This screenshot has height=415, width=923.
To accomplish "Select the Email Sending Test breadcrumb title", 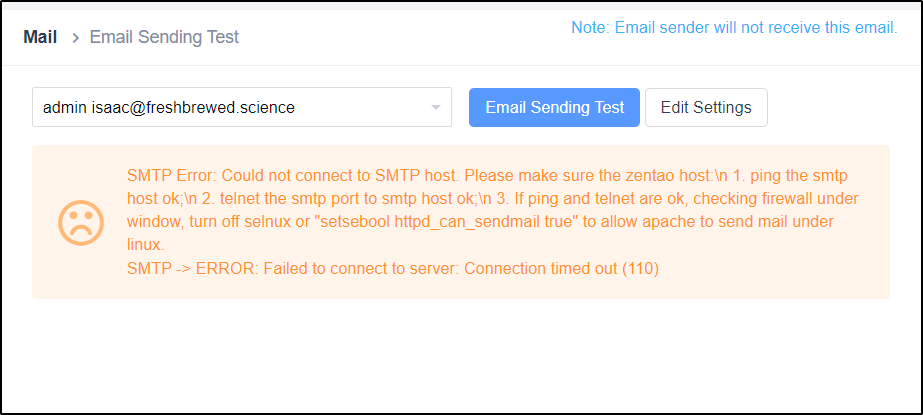I will click(x=164, y=37).
